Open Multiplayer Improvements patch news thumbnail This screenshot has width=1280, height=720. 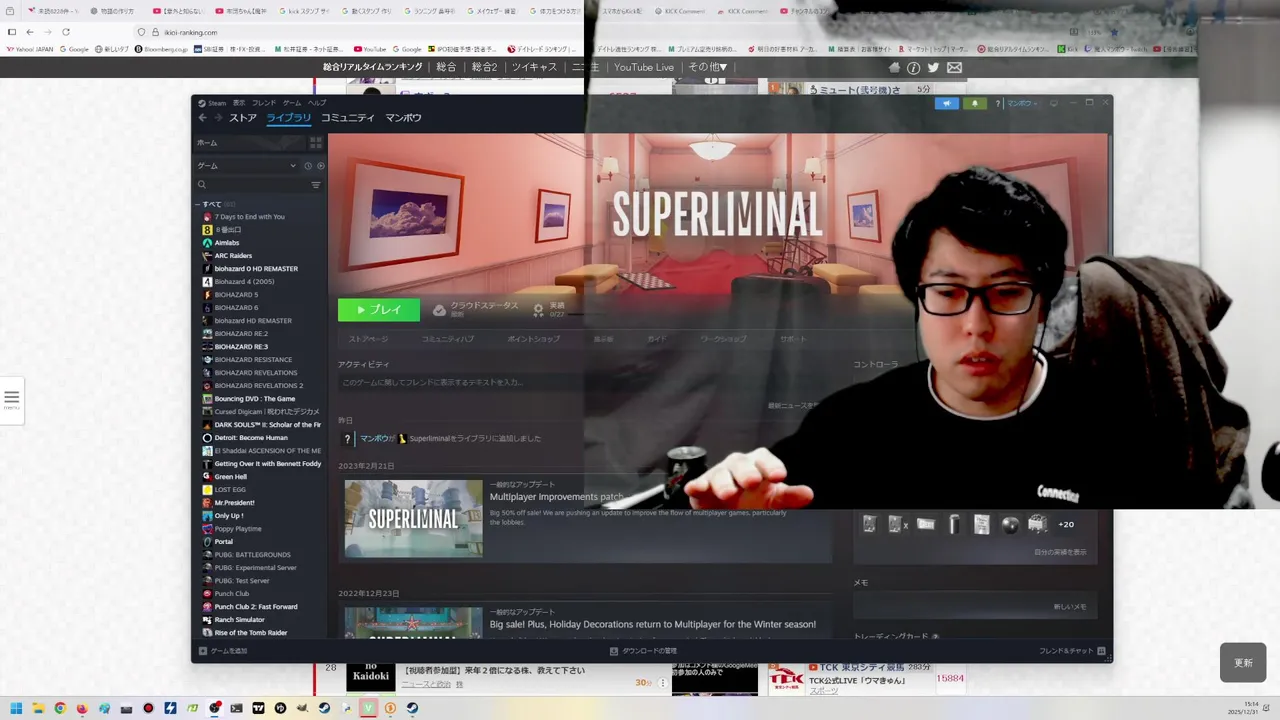coord(413,518)
